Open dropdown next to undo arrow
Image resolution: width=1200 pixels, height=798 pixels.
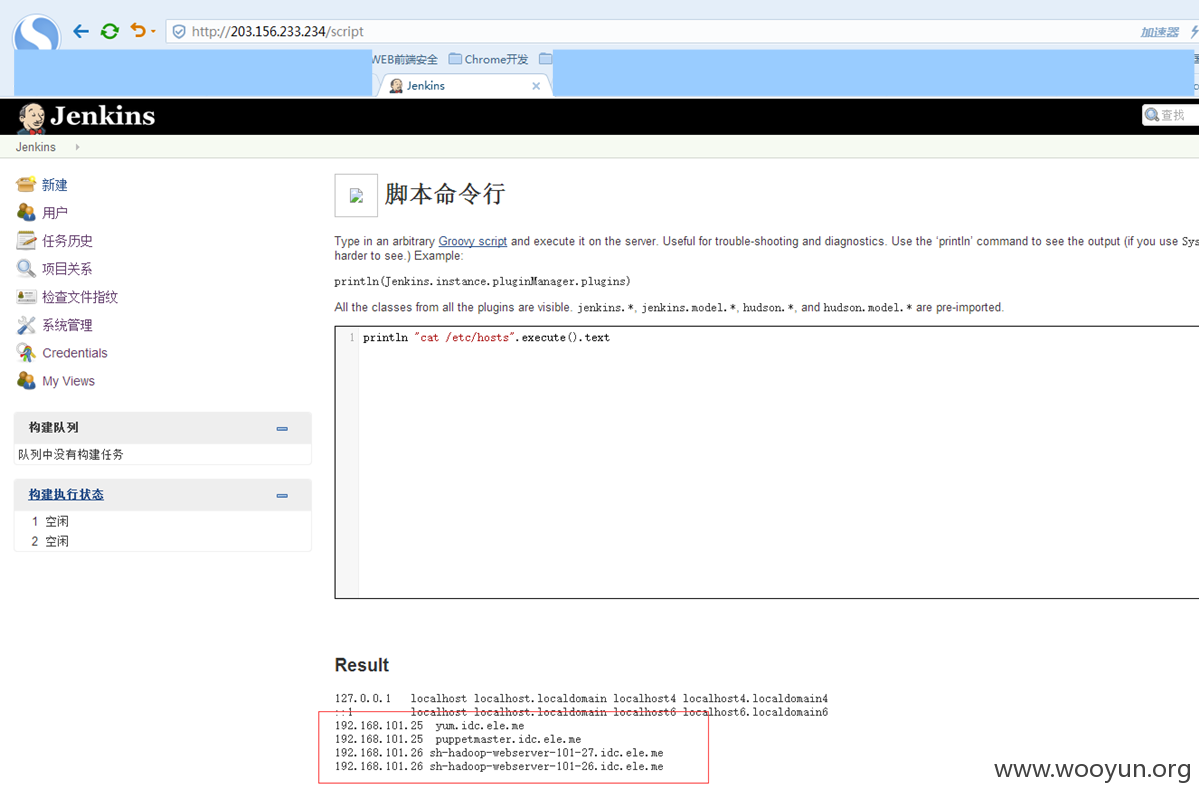click(153, 32)
